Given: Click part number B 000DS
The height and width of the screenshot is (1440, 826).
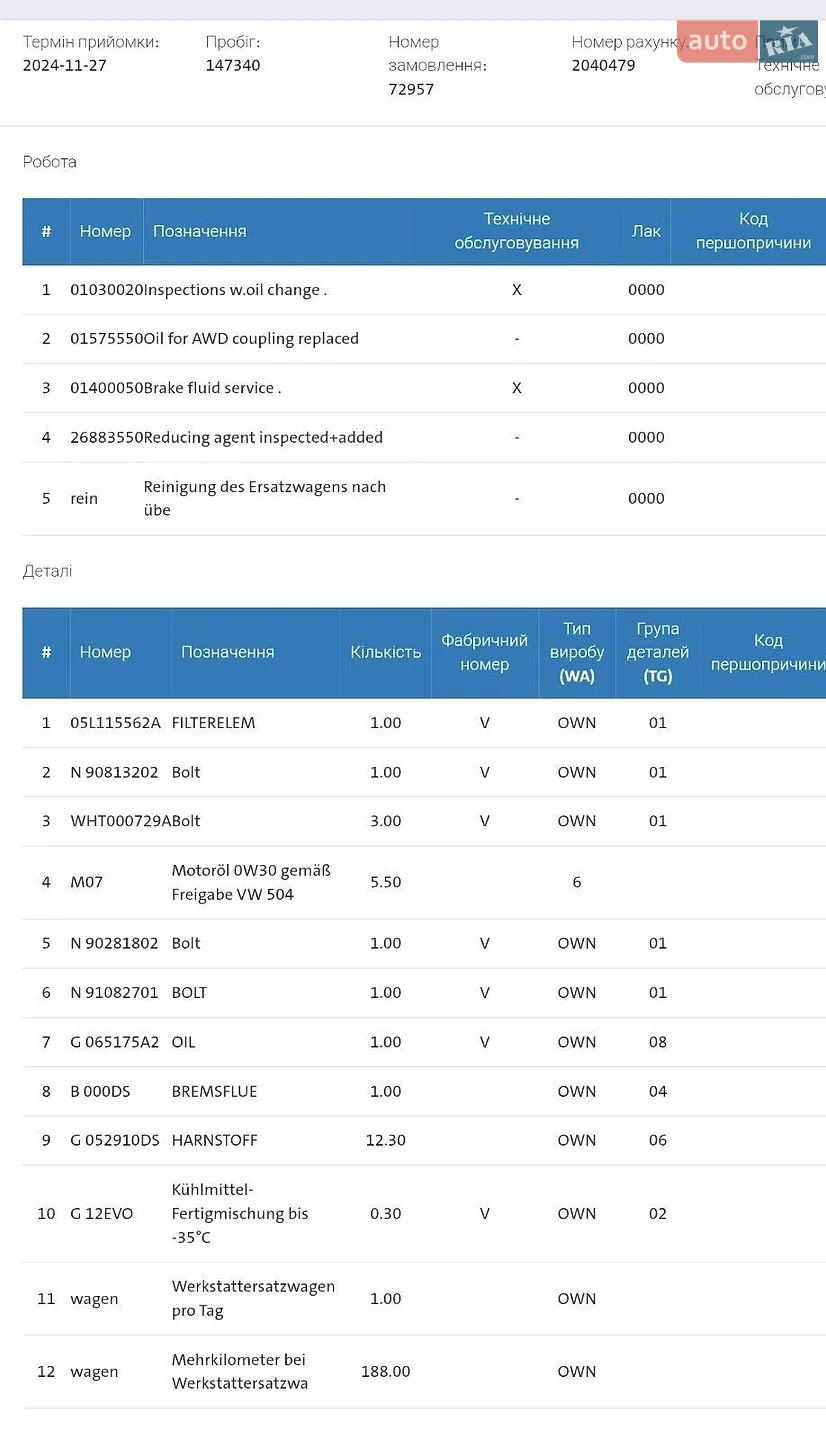Looking at the screenshot, I should 100,1091.
